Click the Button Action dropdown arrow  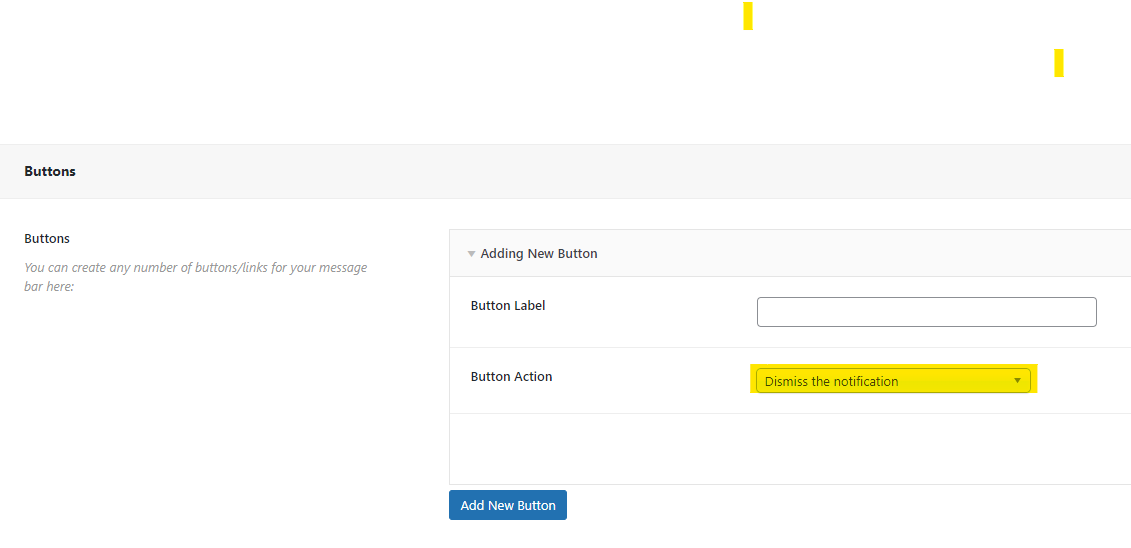pyautogui.click(x=1017, y=381)
